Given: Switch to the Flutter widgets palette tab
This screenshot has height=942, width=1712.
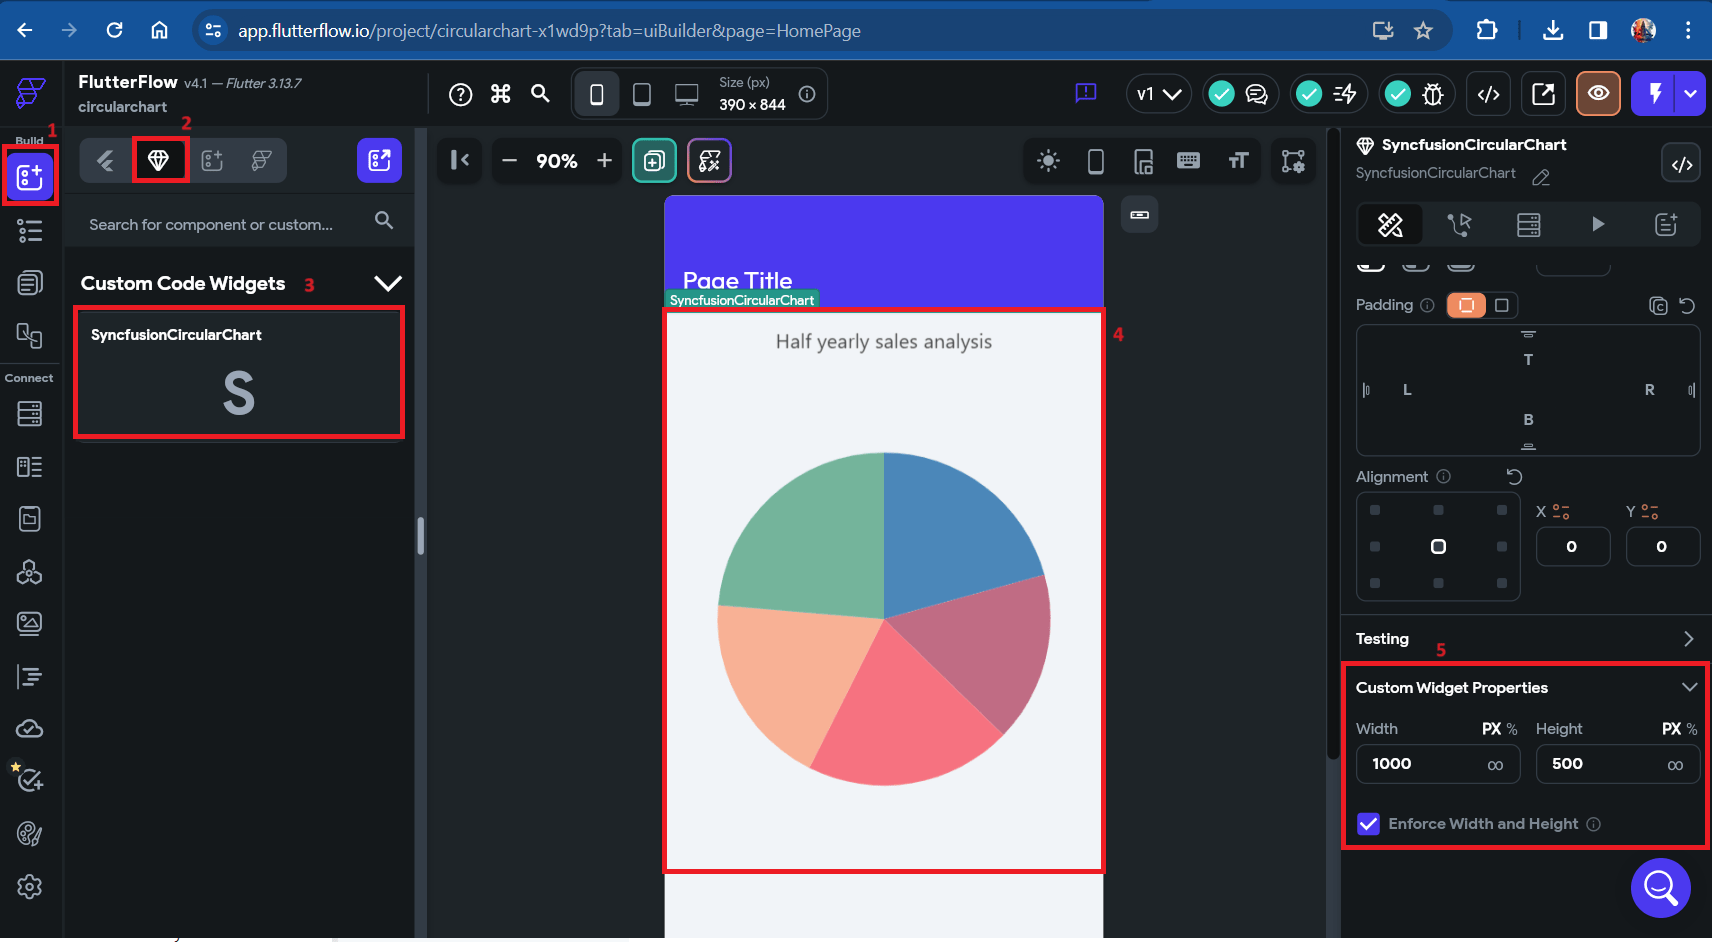Looking at the screenshot, I should (105, 160).
